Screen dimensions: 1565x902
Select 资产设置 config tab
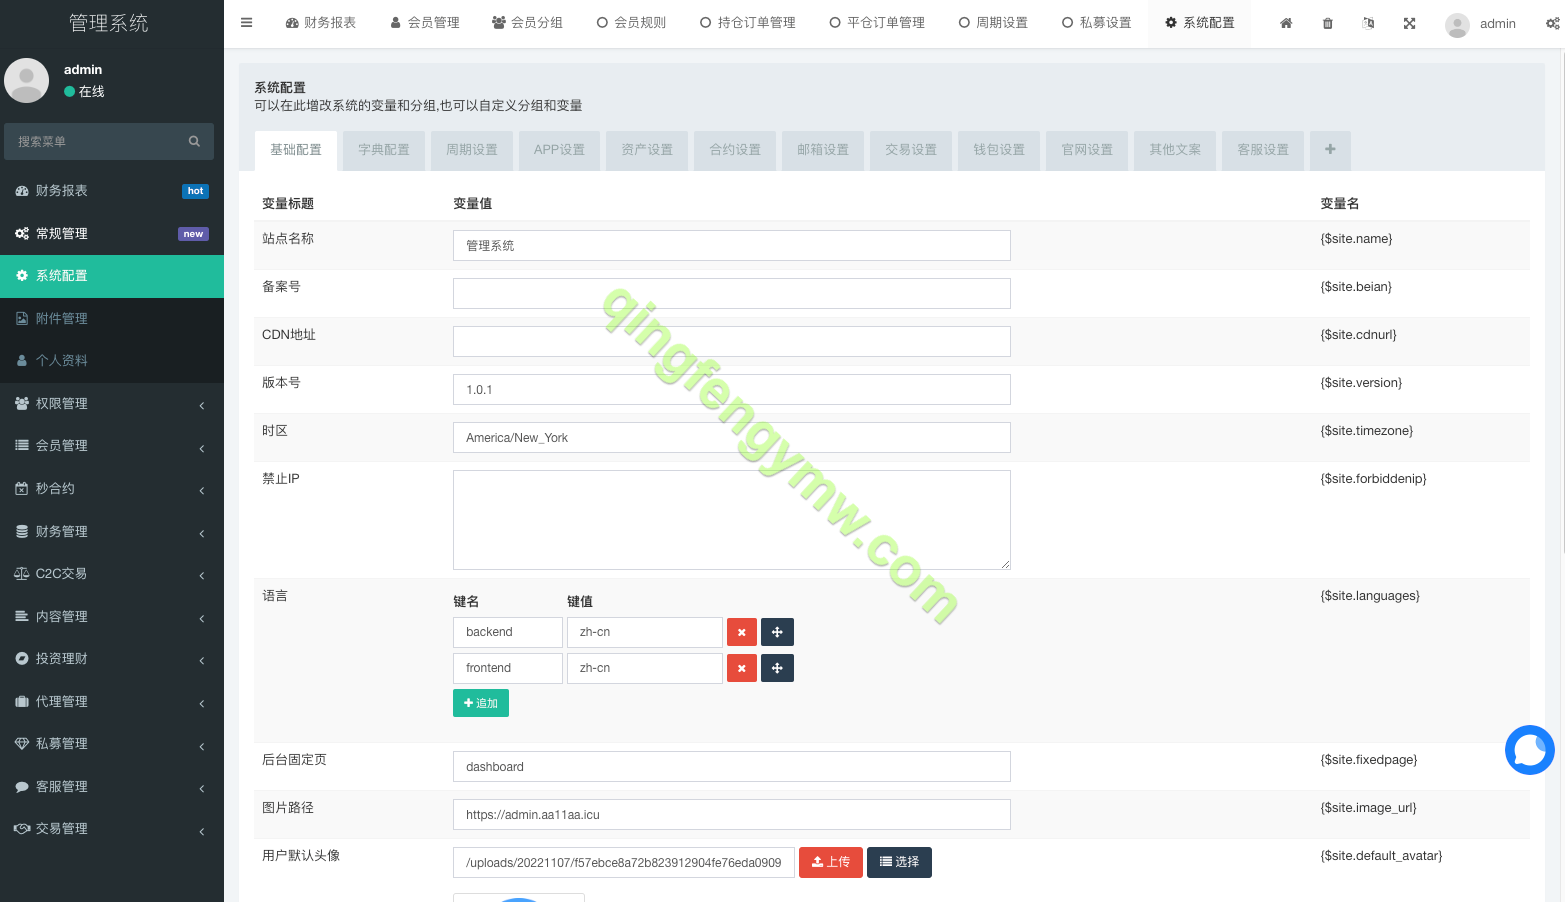[647, 150]
